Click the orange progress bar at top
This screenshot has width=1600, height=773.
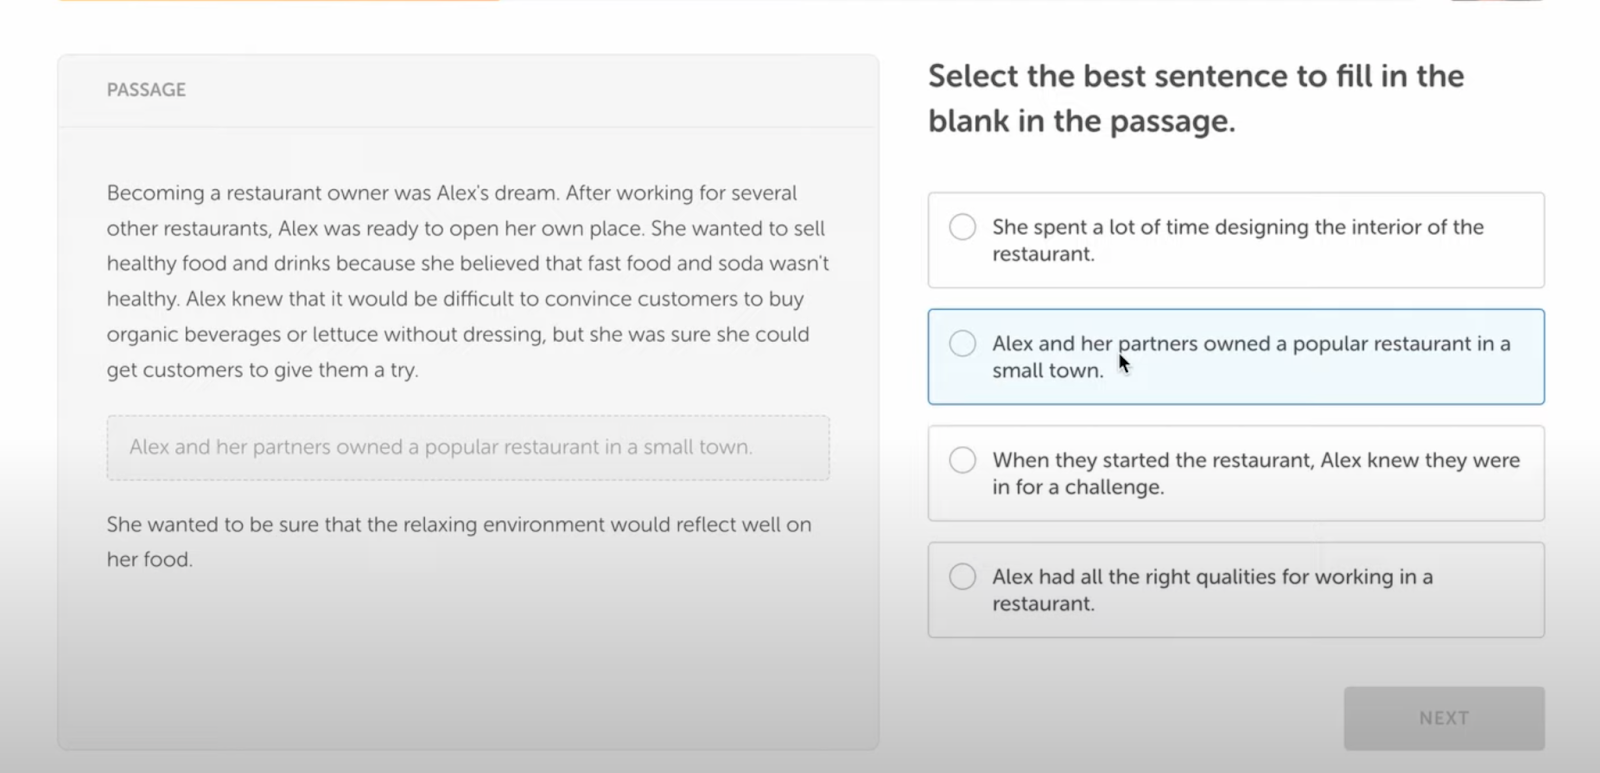280,1
